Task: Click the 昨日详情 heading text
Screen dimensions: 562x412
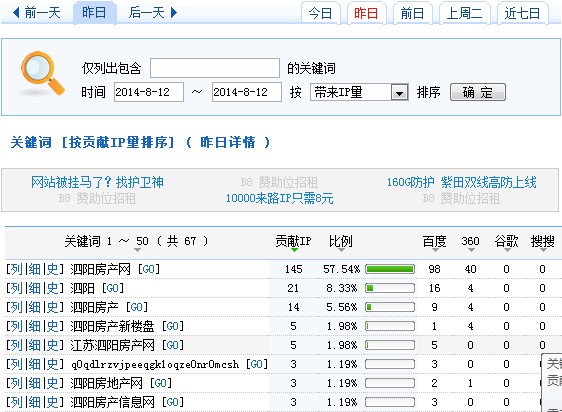Action: coord(228,142)
